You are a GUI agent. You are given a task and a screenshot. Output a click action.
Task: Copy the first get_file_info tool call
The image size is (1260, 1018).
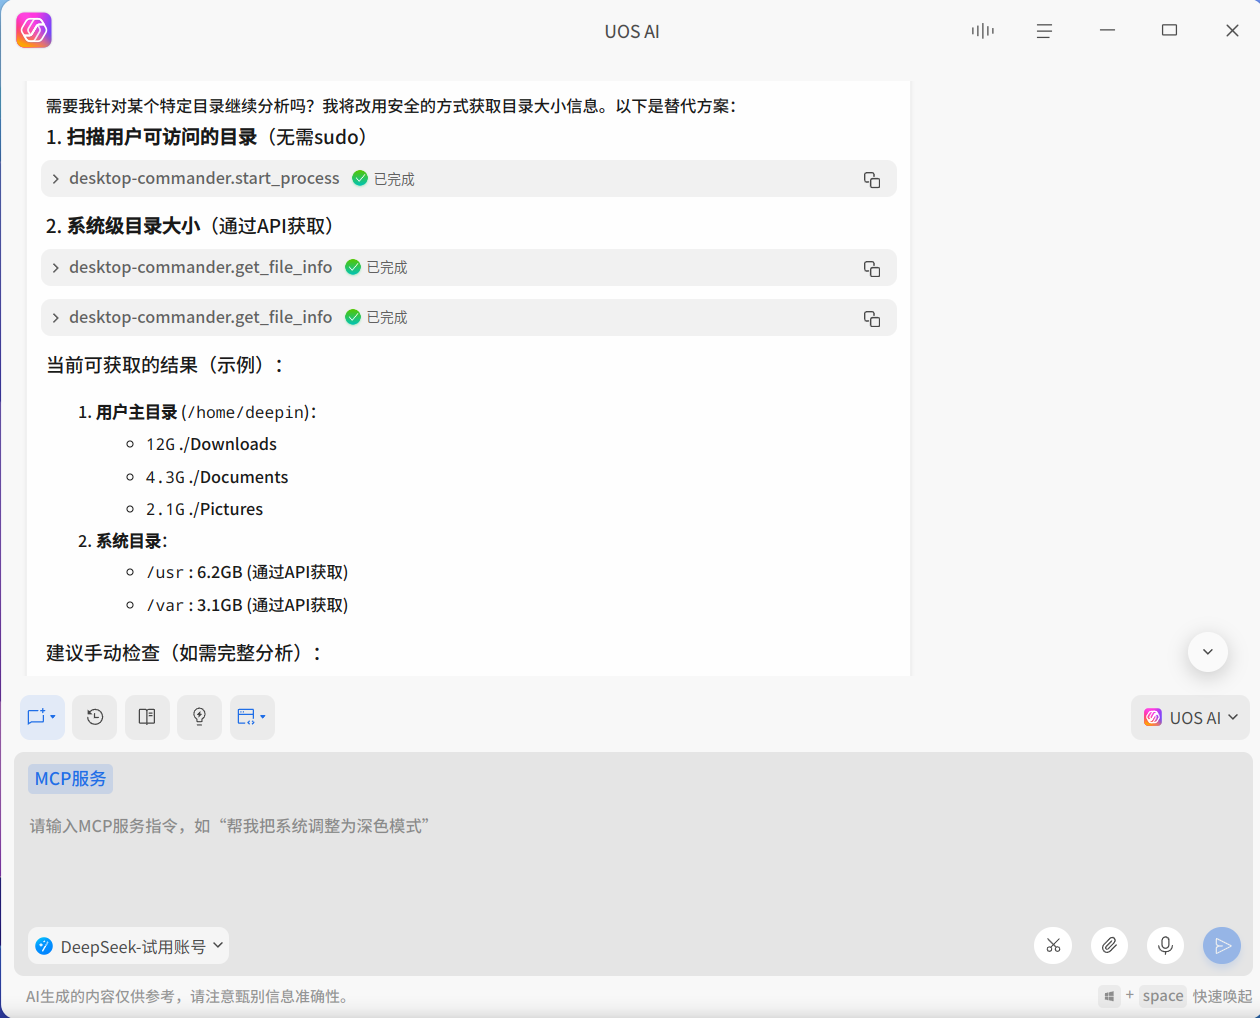pyautogui.click(x=872, y=269)
